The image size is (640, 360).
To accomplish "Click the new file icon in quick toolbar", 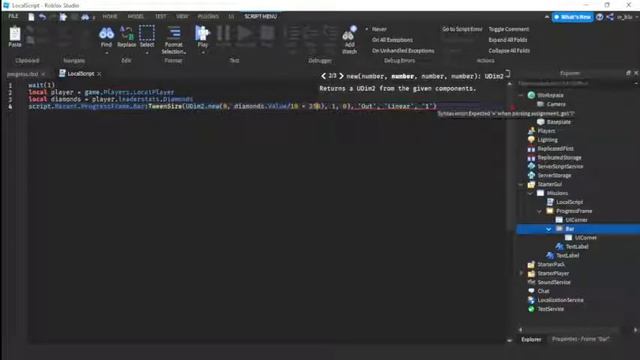I will pyautogui.click(x=31, y=17).
